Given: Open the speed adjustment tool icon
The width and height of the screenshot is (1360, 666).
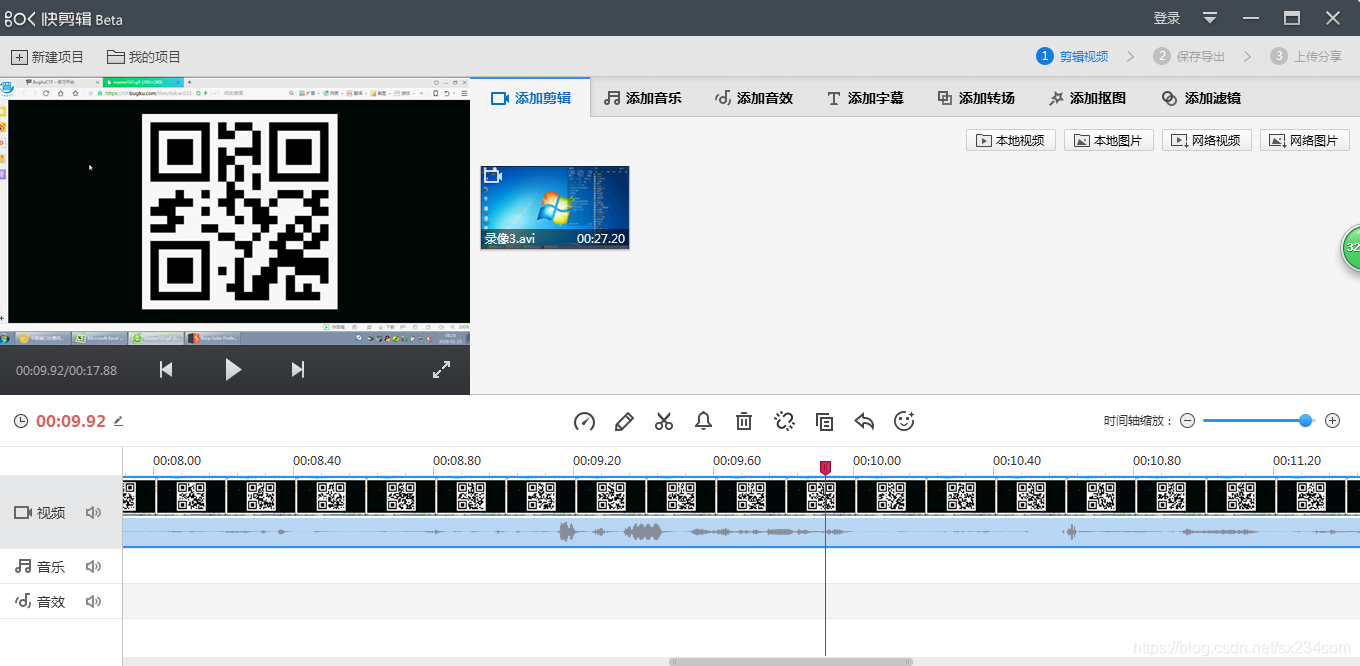Looking at the screenshot, I should 584,421.
